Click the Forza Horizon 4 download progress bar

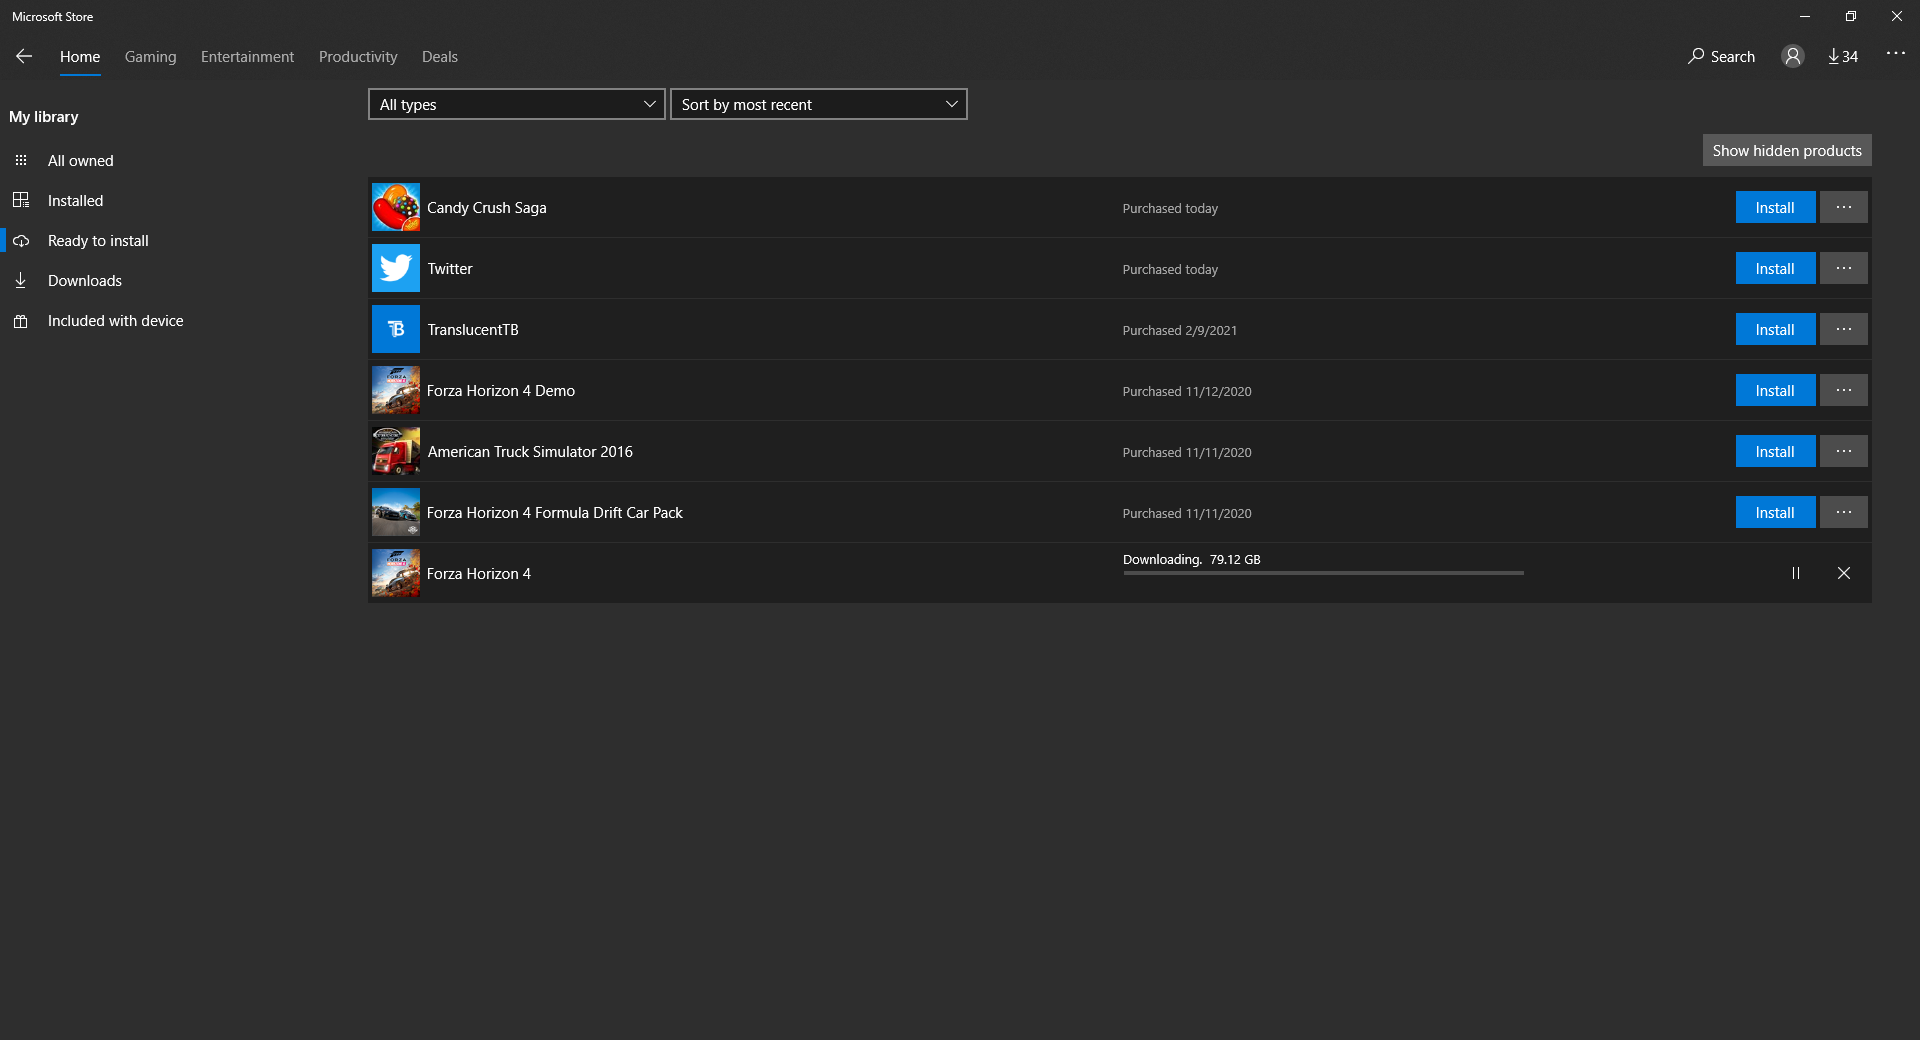1323,573
